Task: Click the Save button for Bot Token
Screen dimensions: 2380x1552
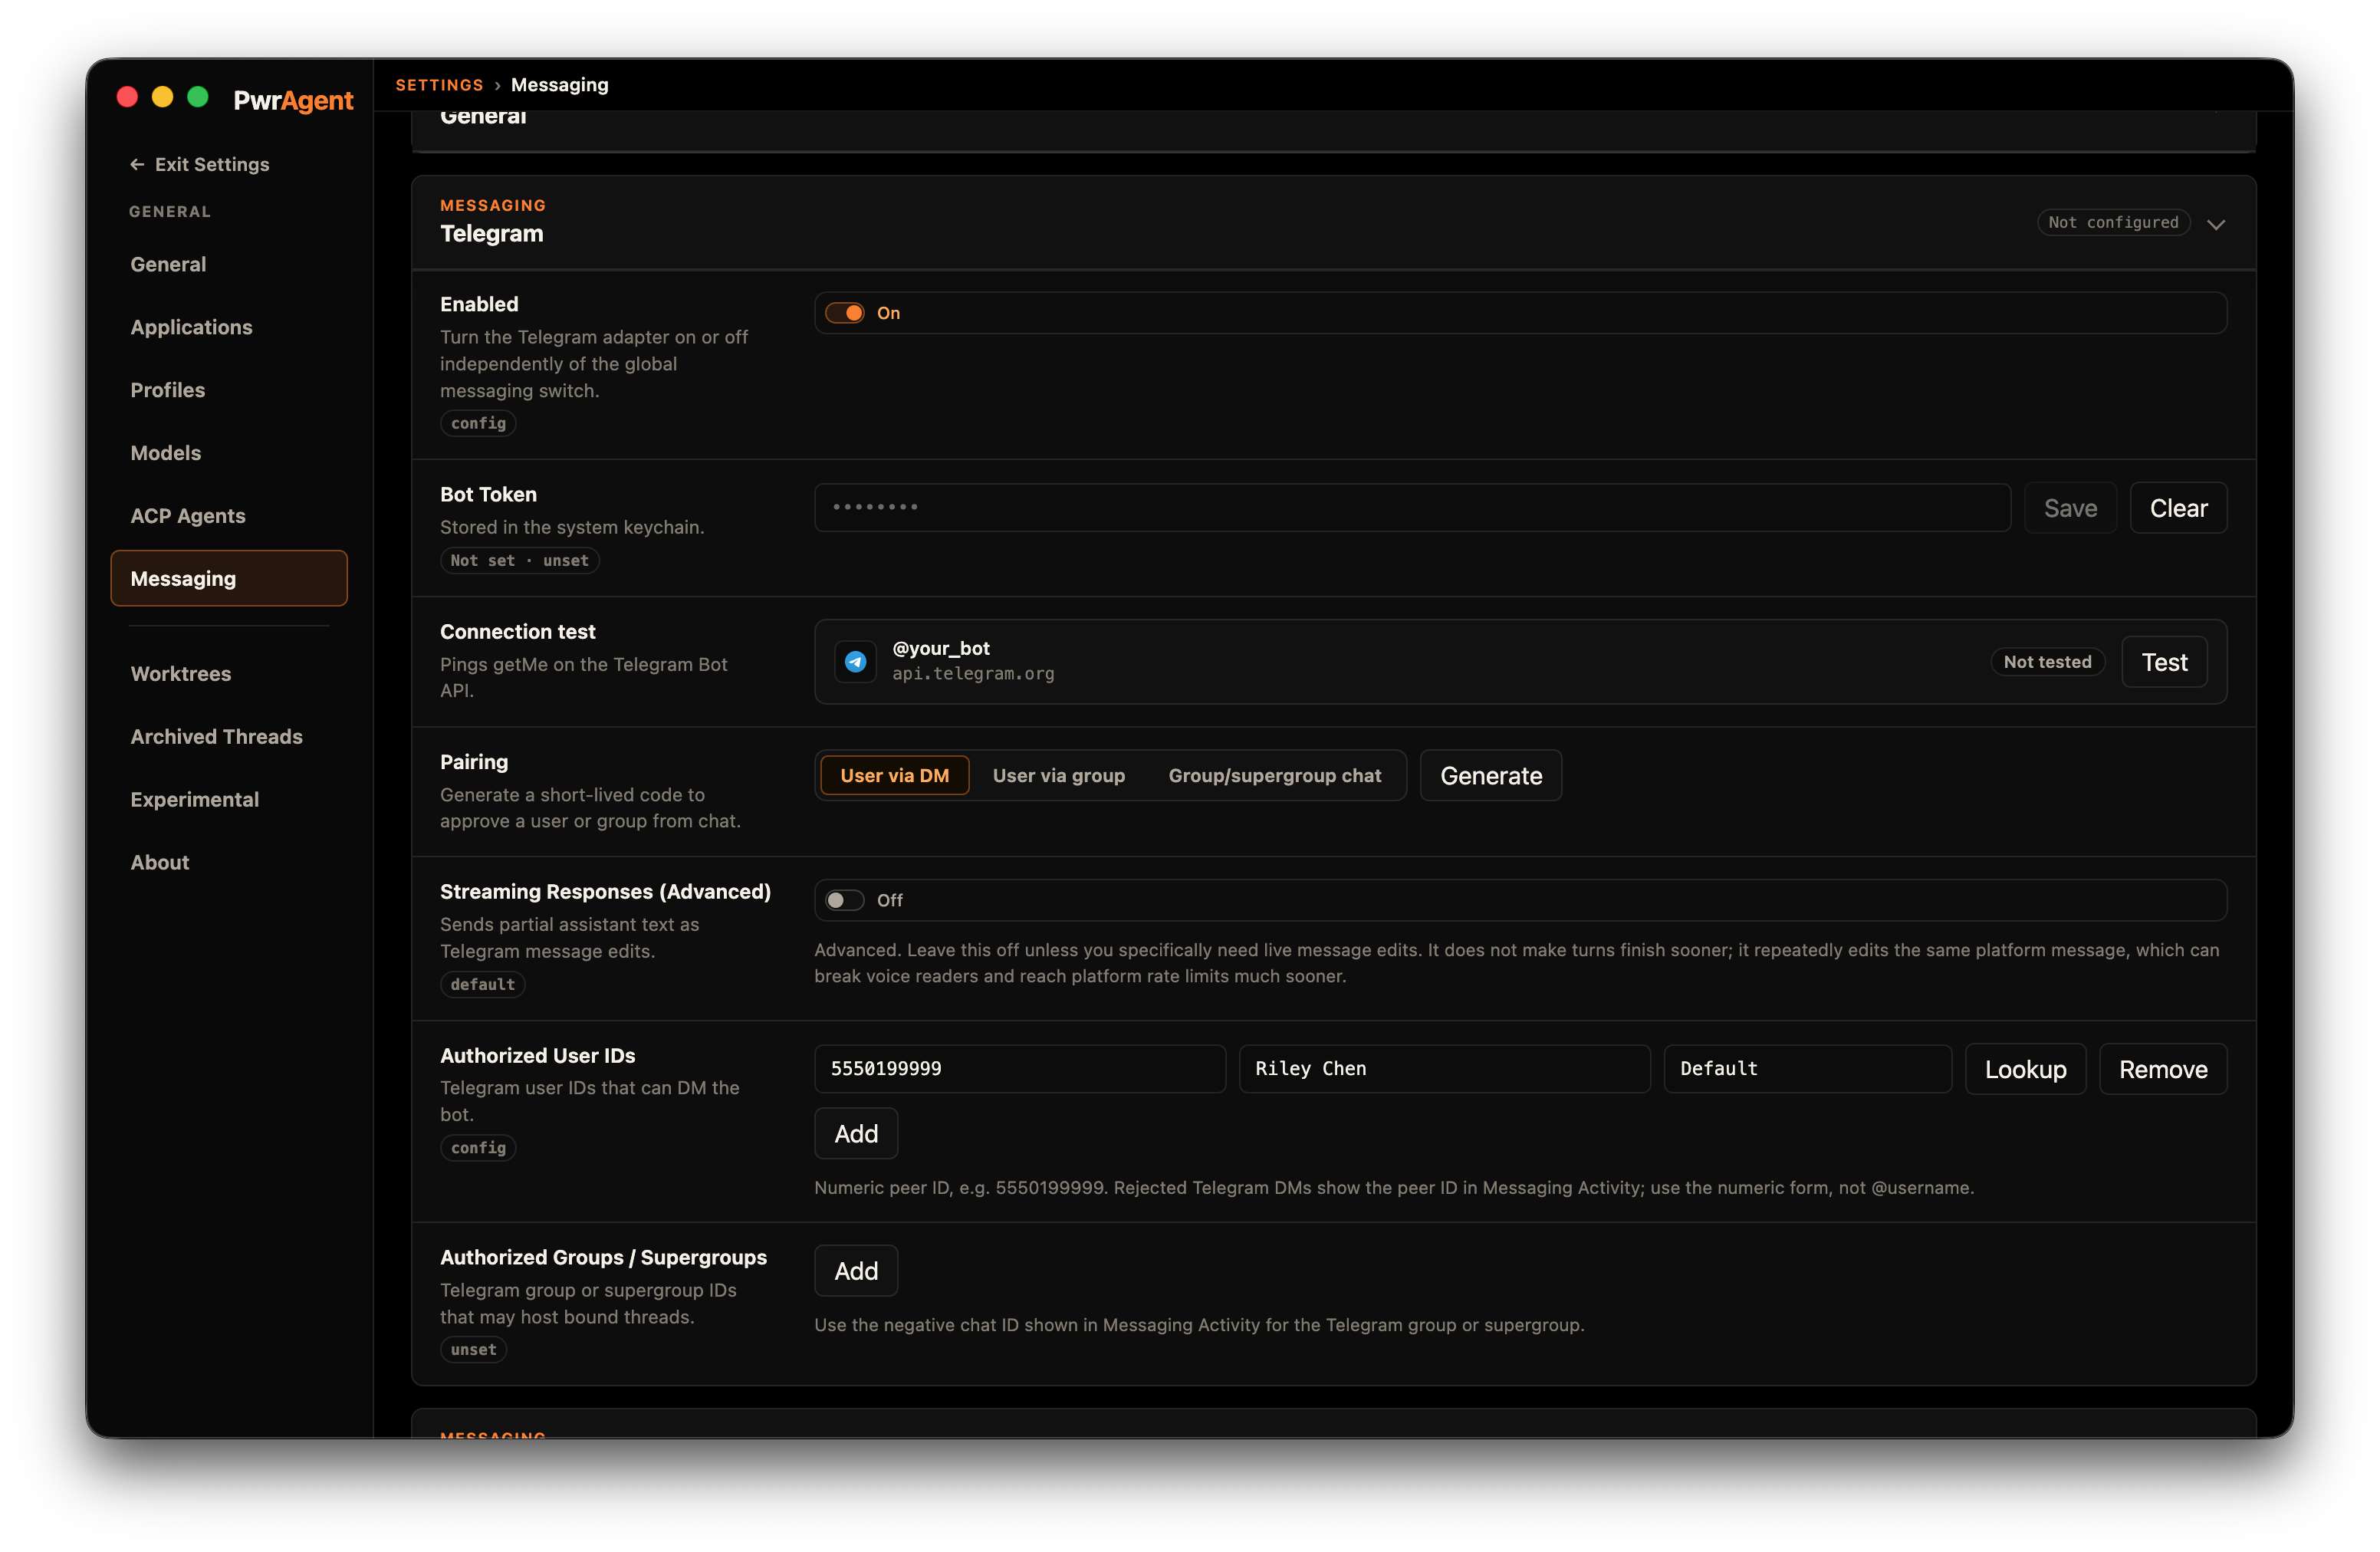Action: pos(2070,508)
